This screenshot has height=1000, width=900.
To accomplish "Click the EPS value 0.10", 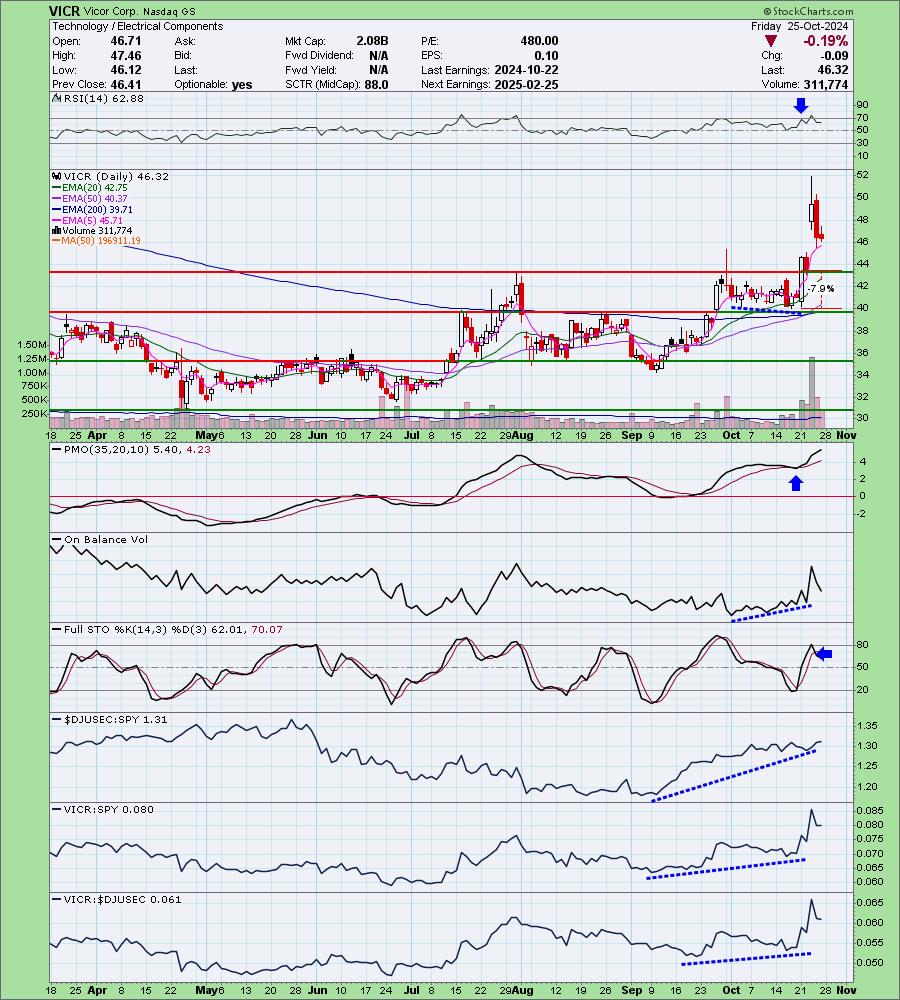I will 546,55.
